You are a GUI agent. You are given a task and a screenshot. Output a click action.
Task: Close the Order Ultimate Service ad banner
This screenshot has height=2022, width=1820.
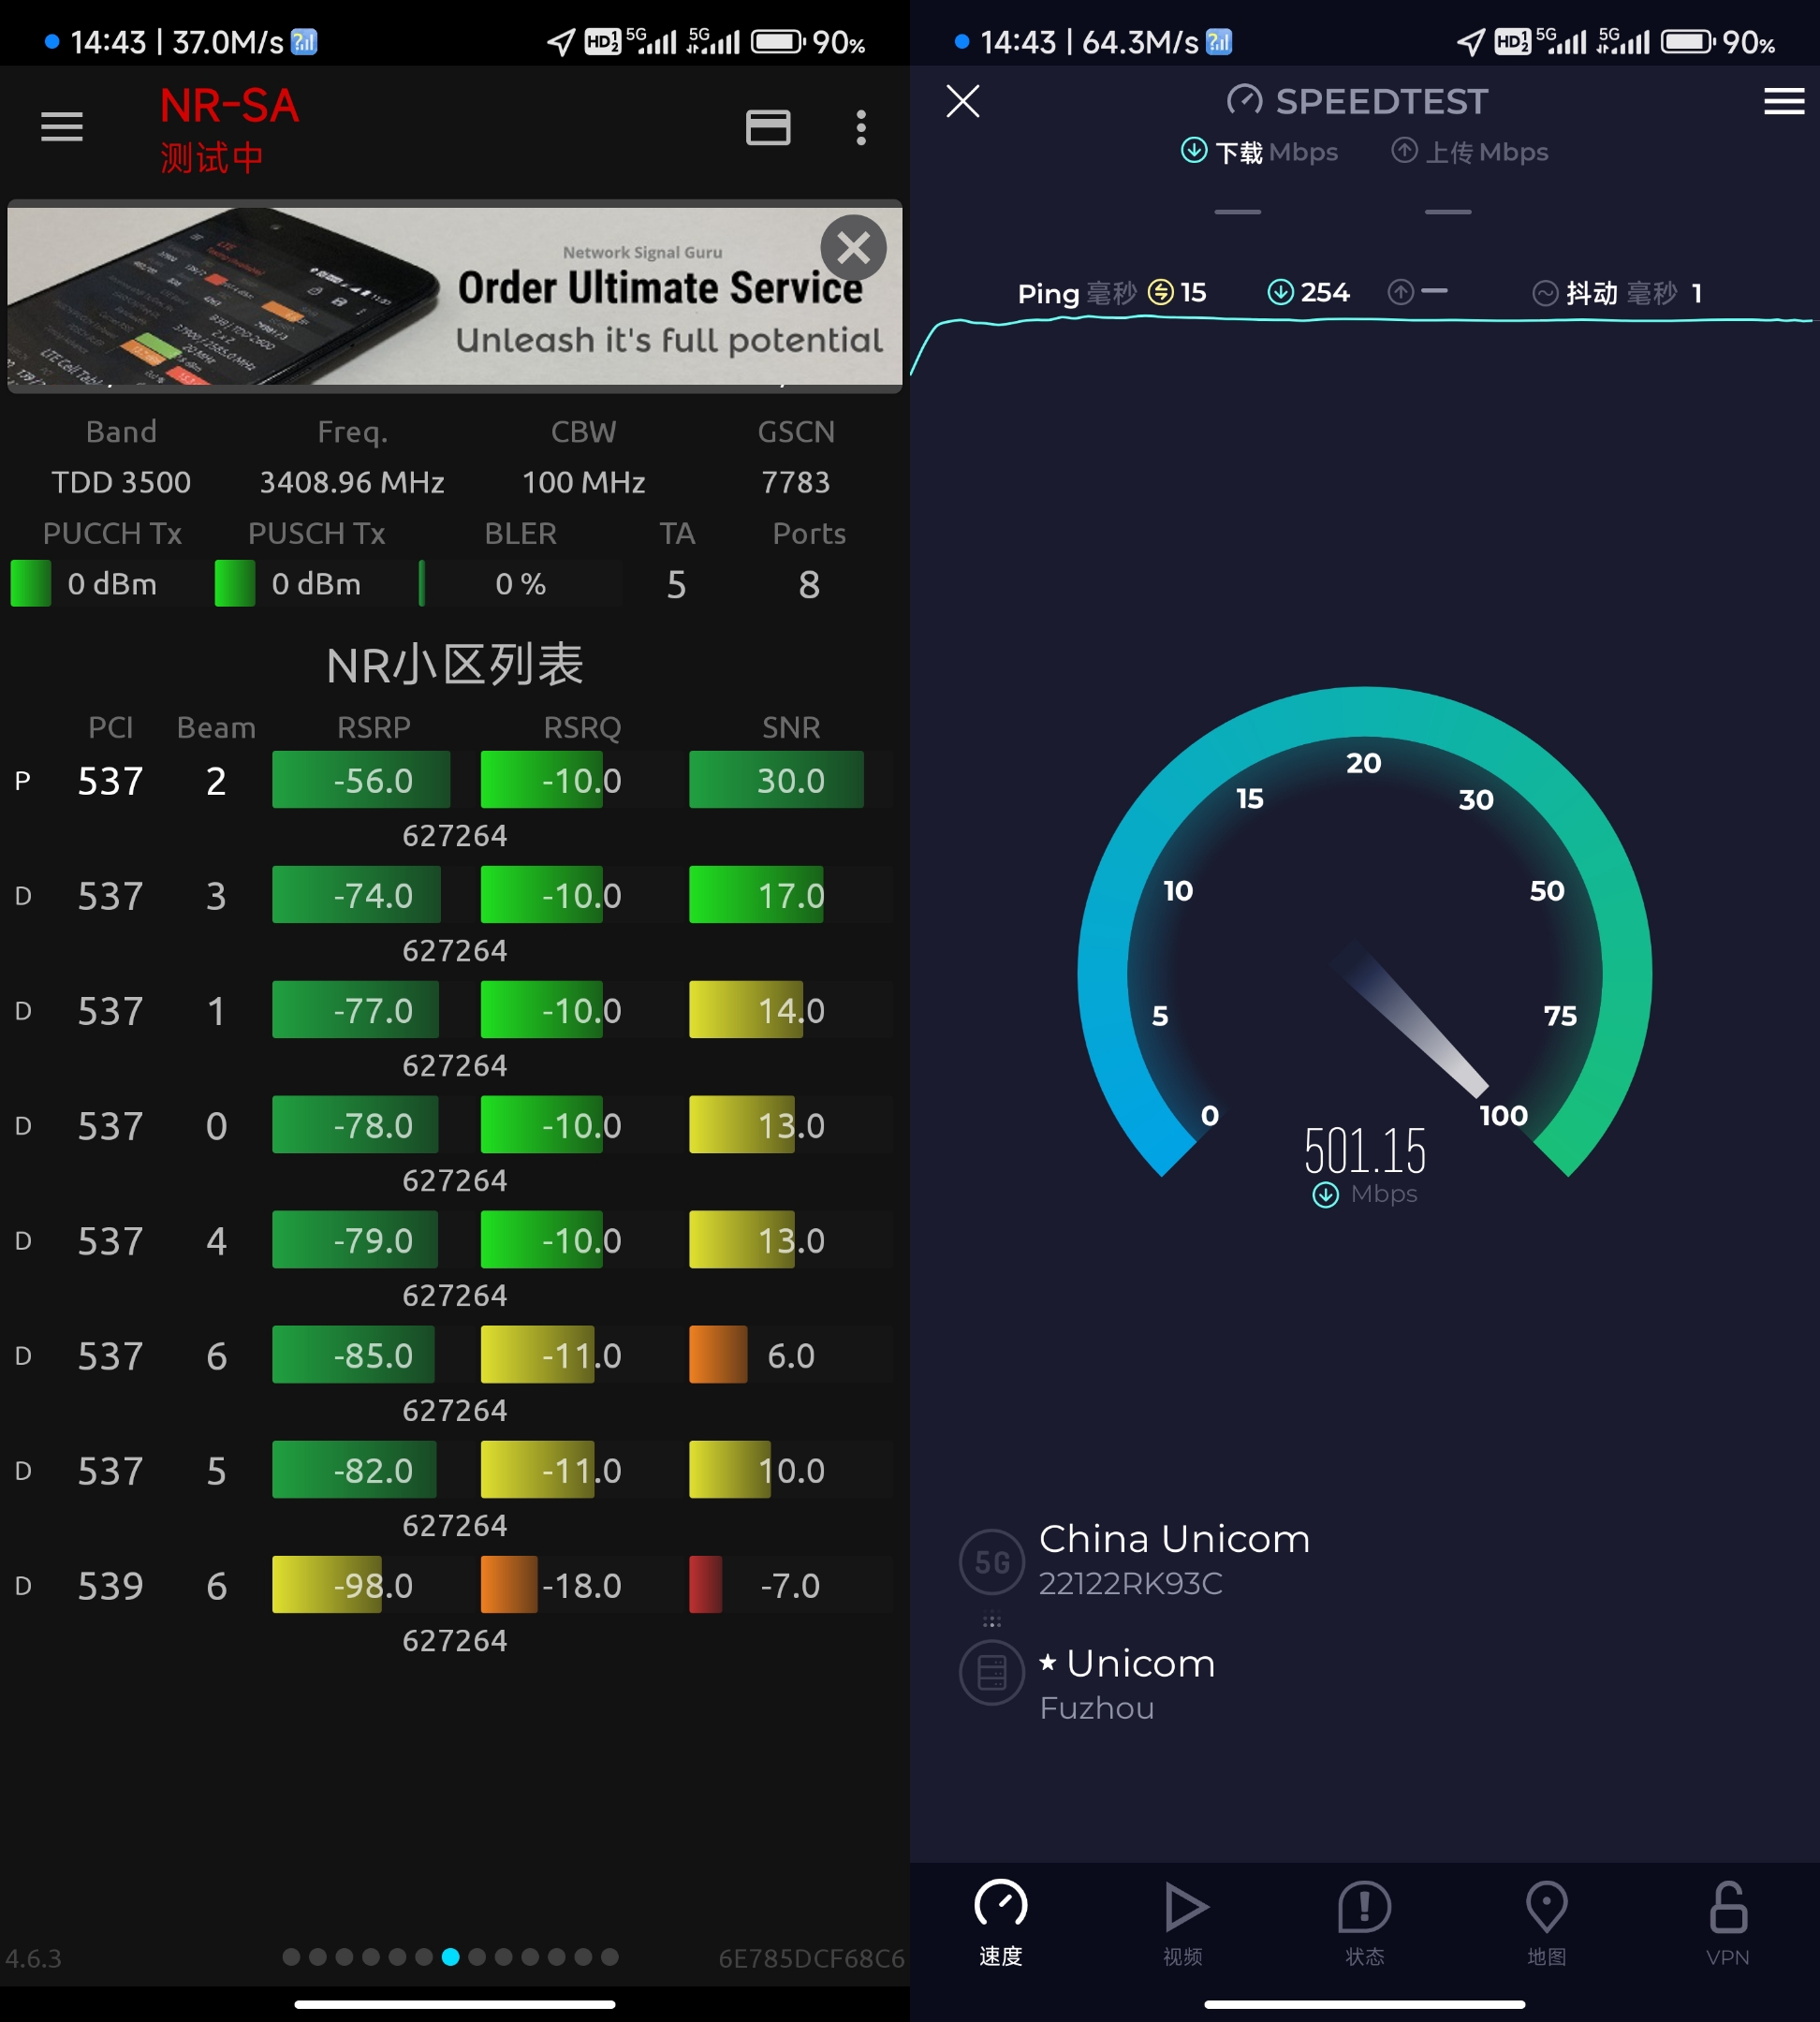(x=853, y=247)
